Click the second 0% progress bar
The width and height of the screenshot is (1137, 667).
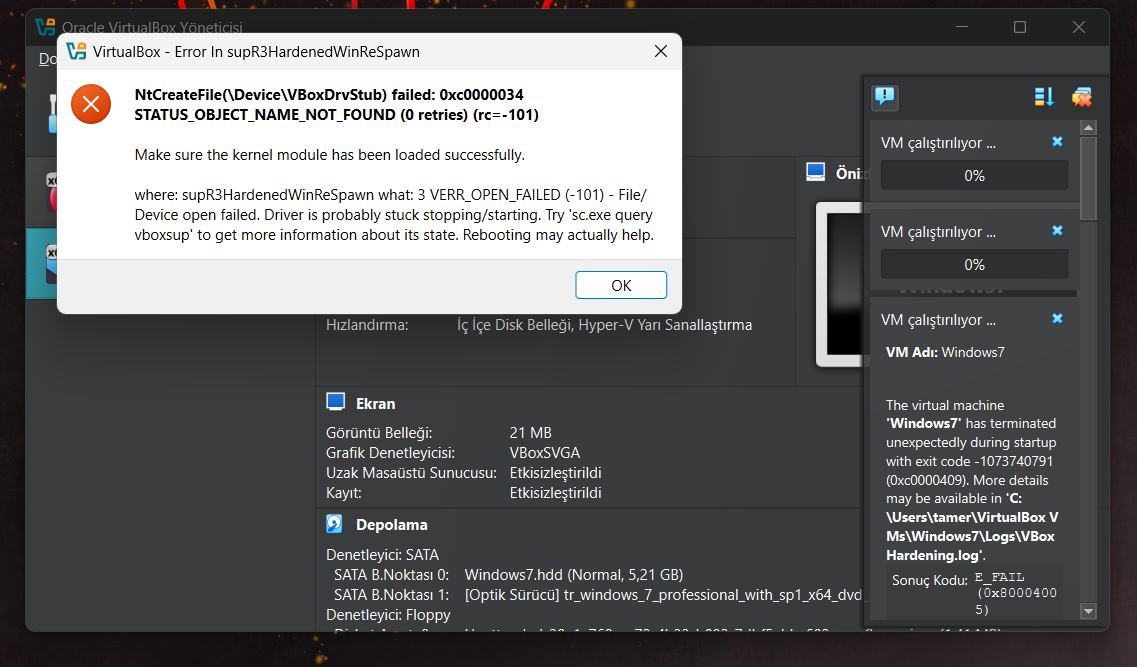click(974, 265)
